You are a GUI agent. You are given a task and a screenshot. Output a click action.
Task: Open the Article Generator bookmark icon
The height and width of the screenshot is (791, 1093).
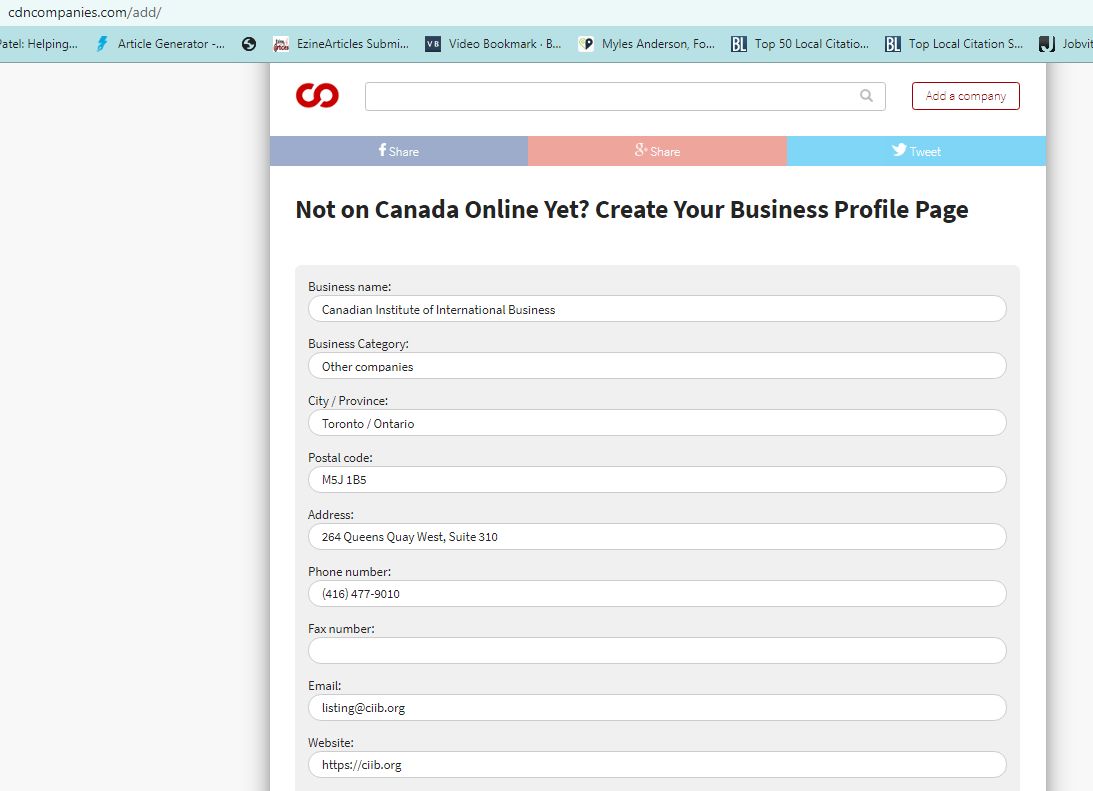click(102, 44)
